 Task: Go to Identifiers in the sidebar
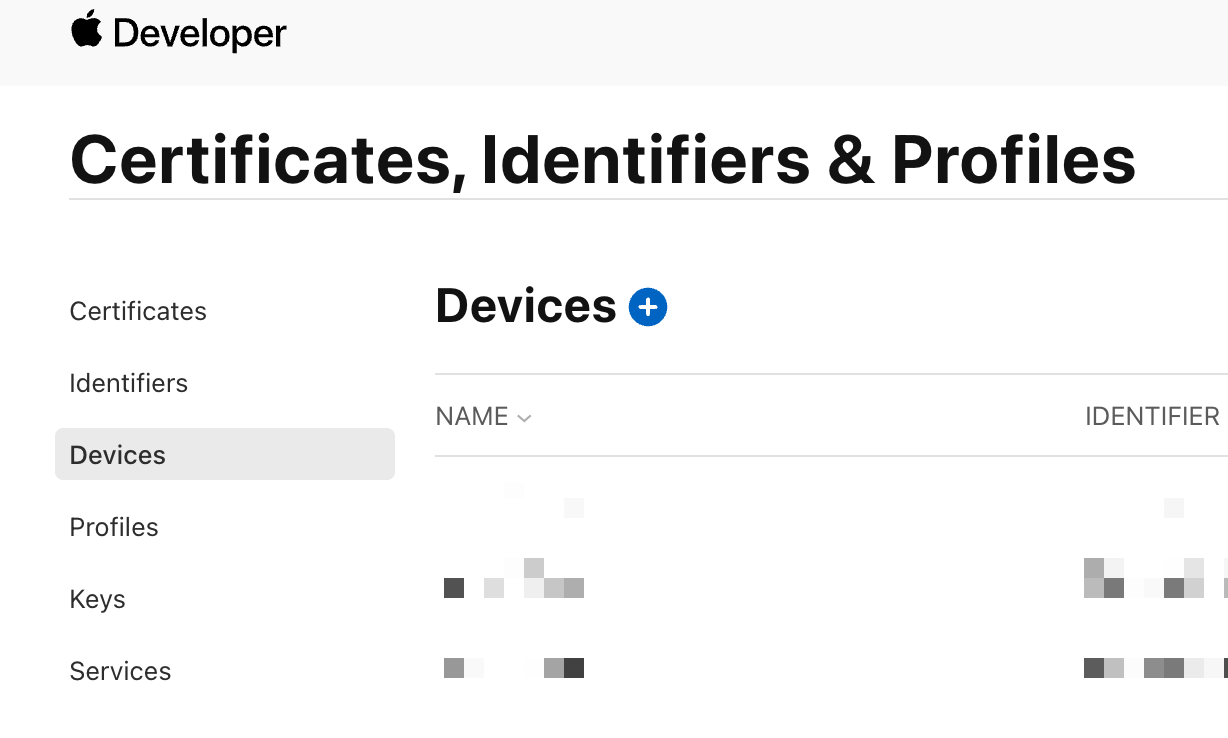click(128, 383)
